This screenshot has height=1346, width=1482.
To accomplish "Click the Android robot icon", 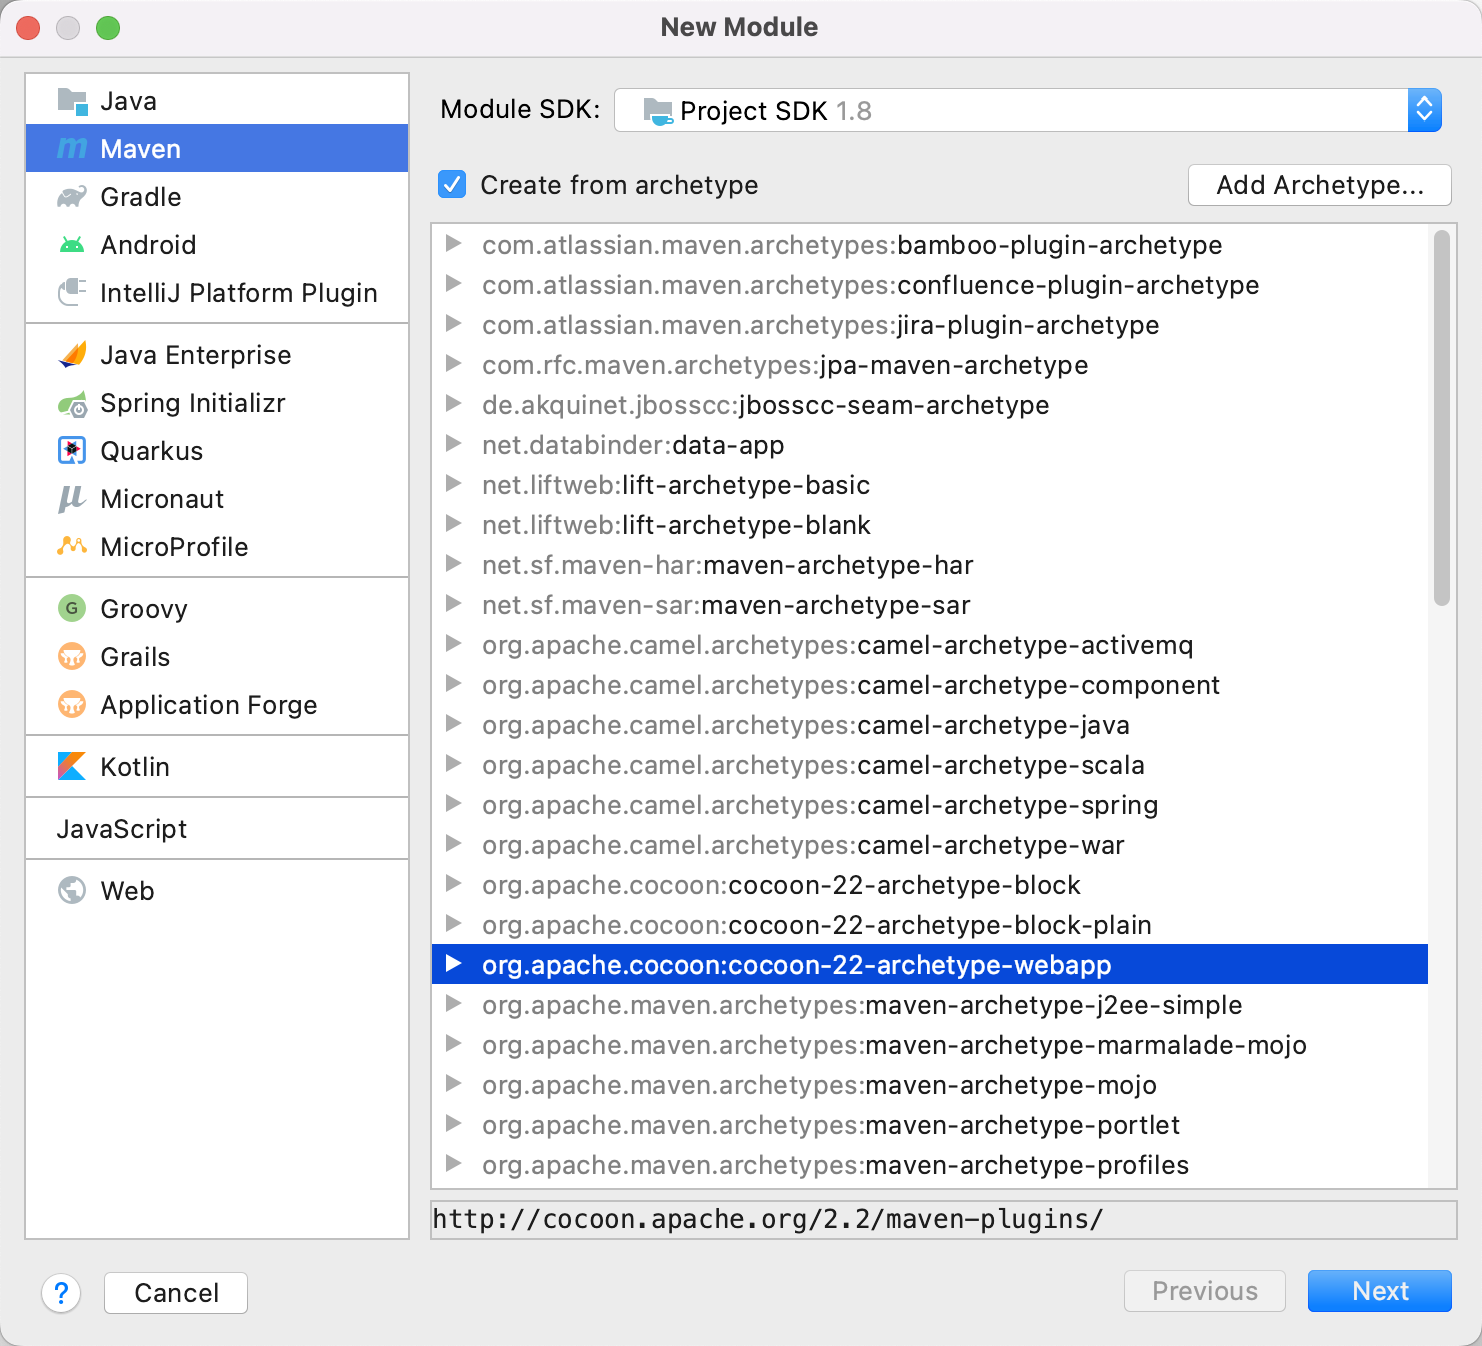I will 72,245.
